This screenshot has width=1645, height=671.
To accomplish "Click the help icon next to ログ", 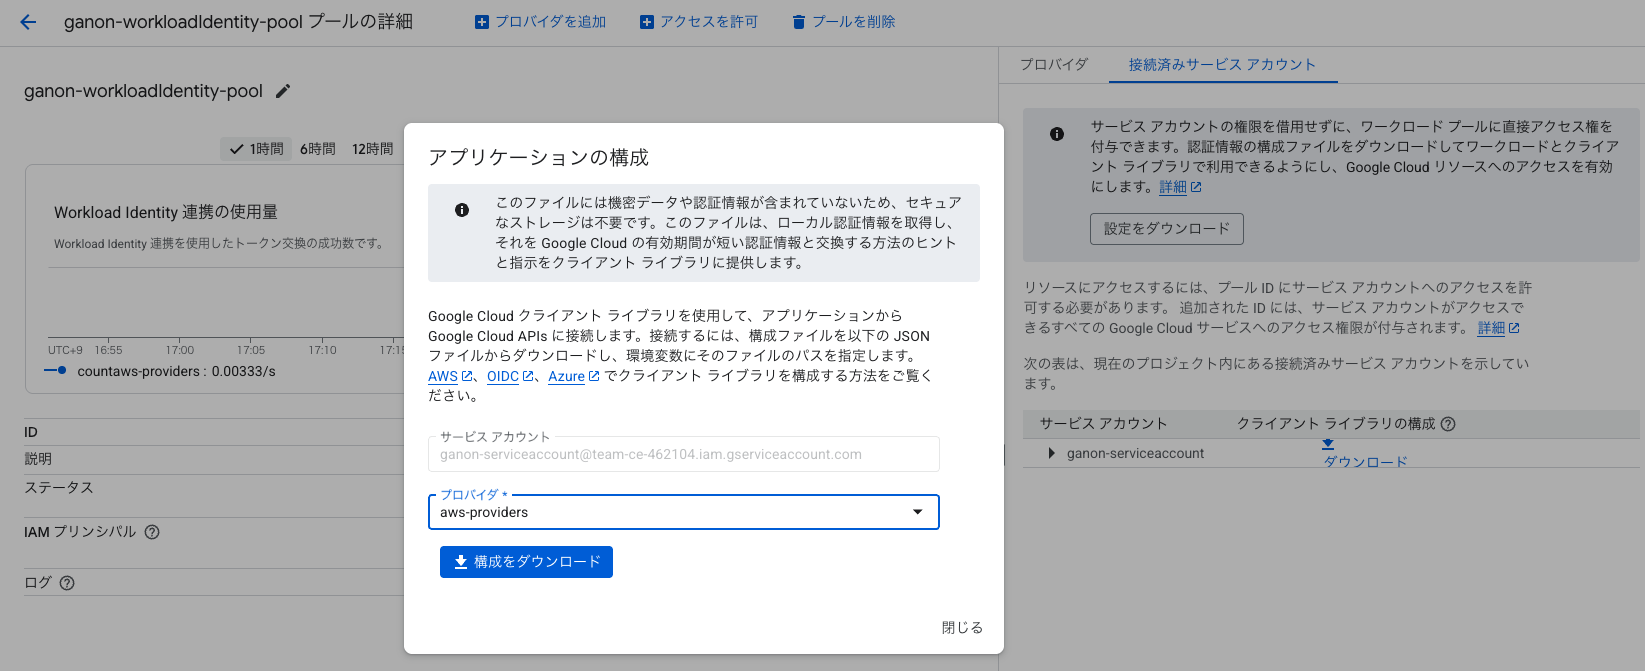I will [67, 583].
